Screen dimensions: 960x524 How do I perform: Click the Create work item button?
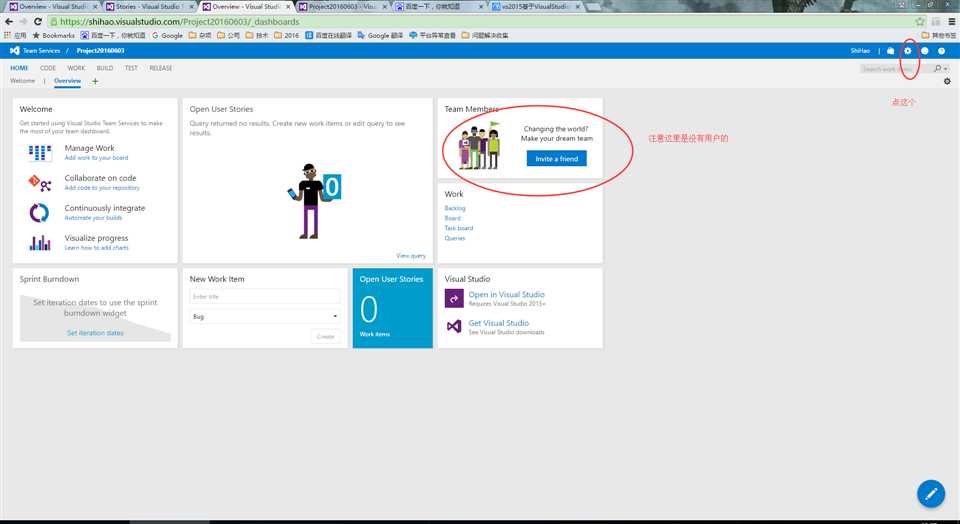click(326, 336)
